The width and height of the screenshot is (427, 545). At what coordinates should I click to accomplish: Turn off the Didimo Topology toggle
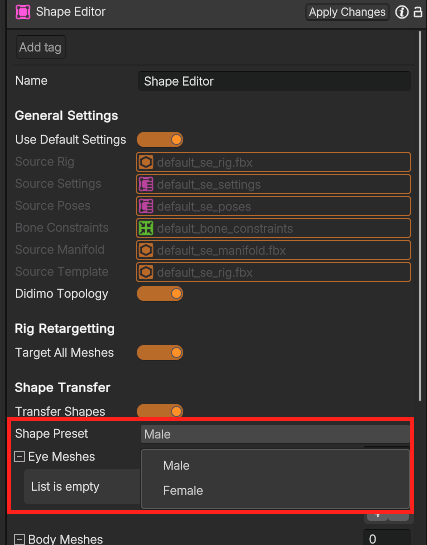coord(160,294)
